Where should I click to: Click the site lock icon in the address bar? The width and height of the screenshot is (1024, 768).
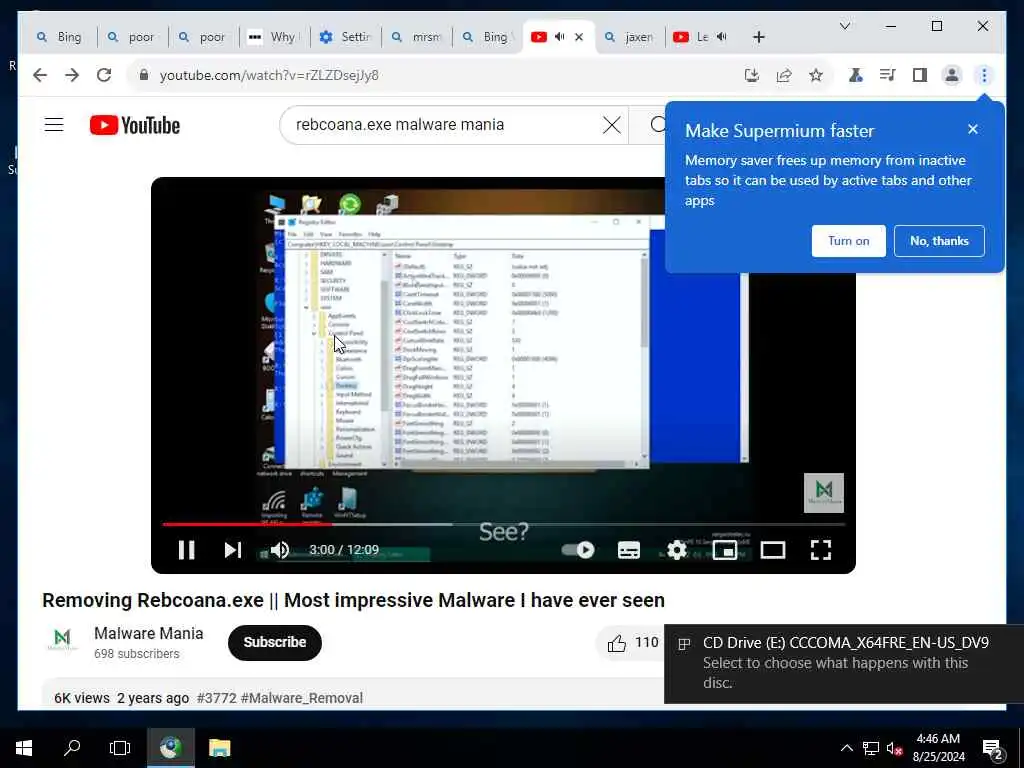point(144,75)
